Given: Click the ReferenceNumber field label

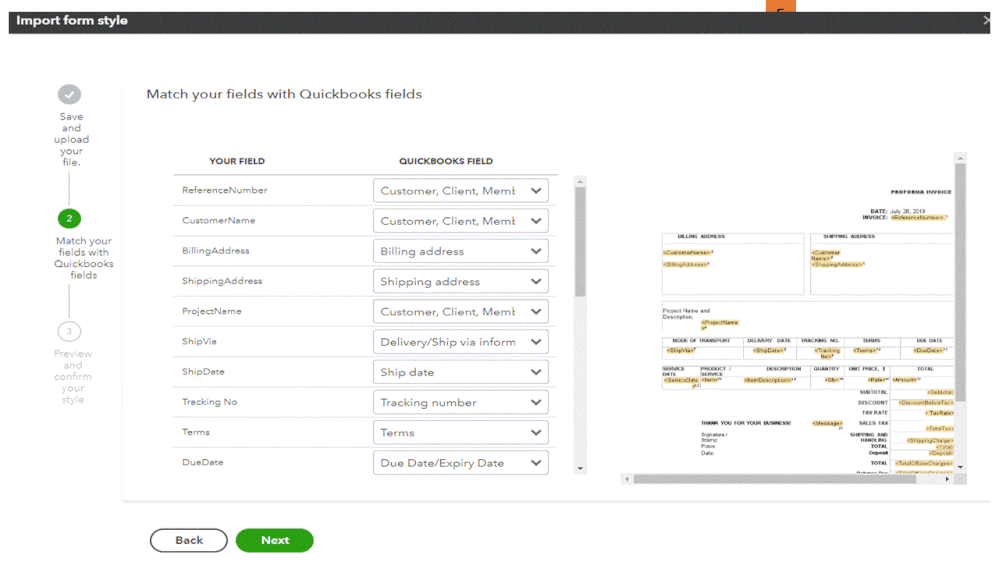Looking at the screenshot, I should click(224, 191).
